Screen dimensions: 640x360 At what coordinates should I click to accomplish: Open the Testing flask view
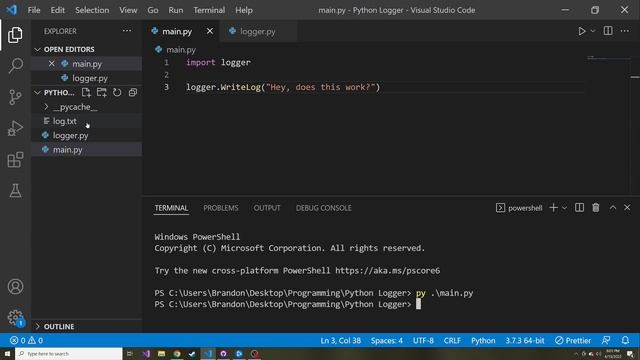pyautogui.click(x=15, y=191)
